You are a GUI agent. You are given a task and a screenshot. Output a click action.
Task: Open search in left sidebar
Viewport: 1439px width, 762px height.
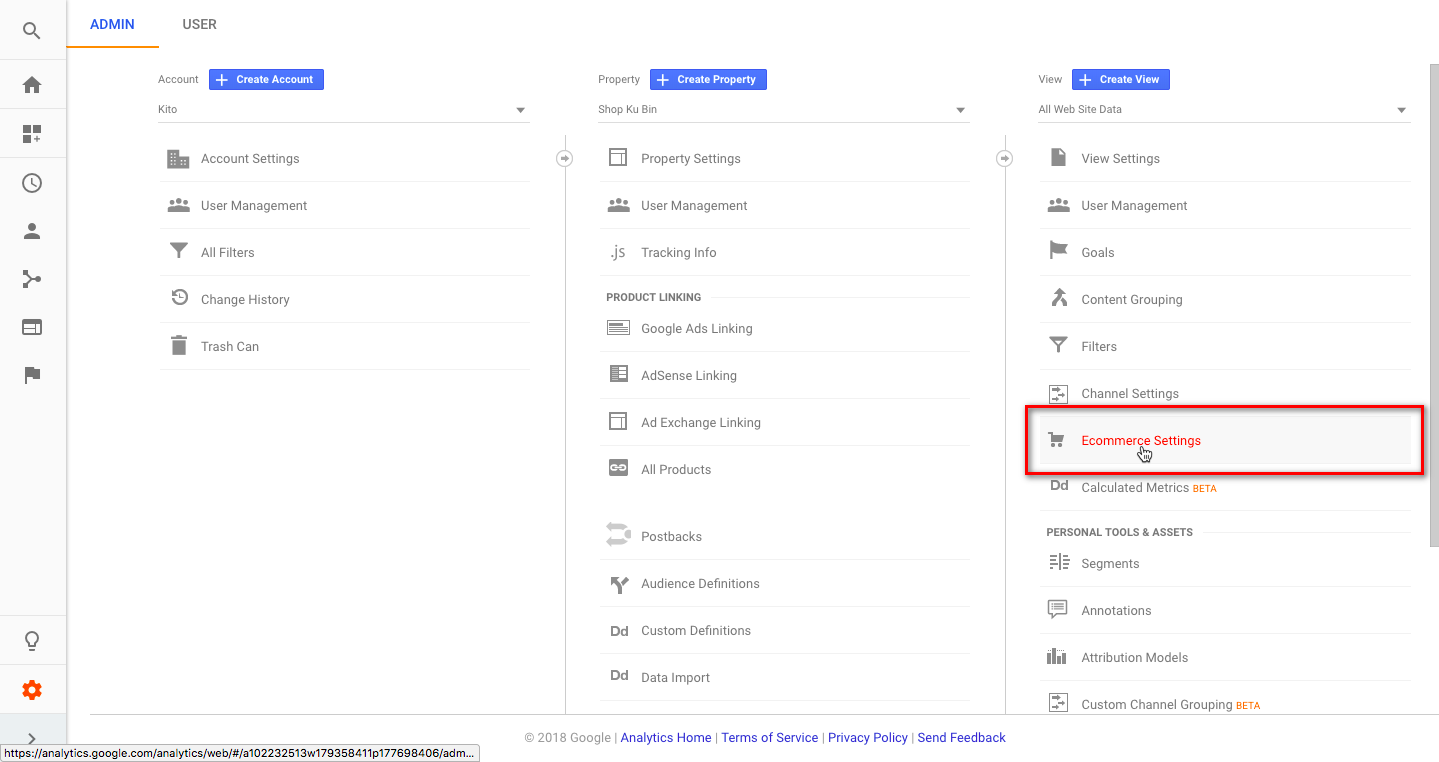pyautogui.click(x=32, y=31)
